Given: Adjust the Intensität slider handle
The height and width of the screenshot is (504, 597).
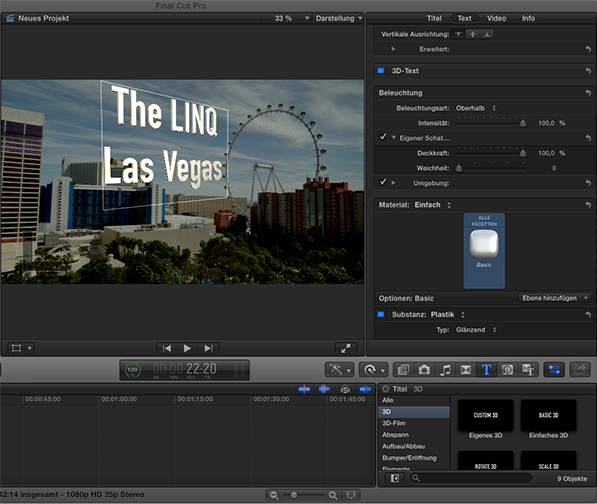Looking at the screenshot, I should coord(523,123).
